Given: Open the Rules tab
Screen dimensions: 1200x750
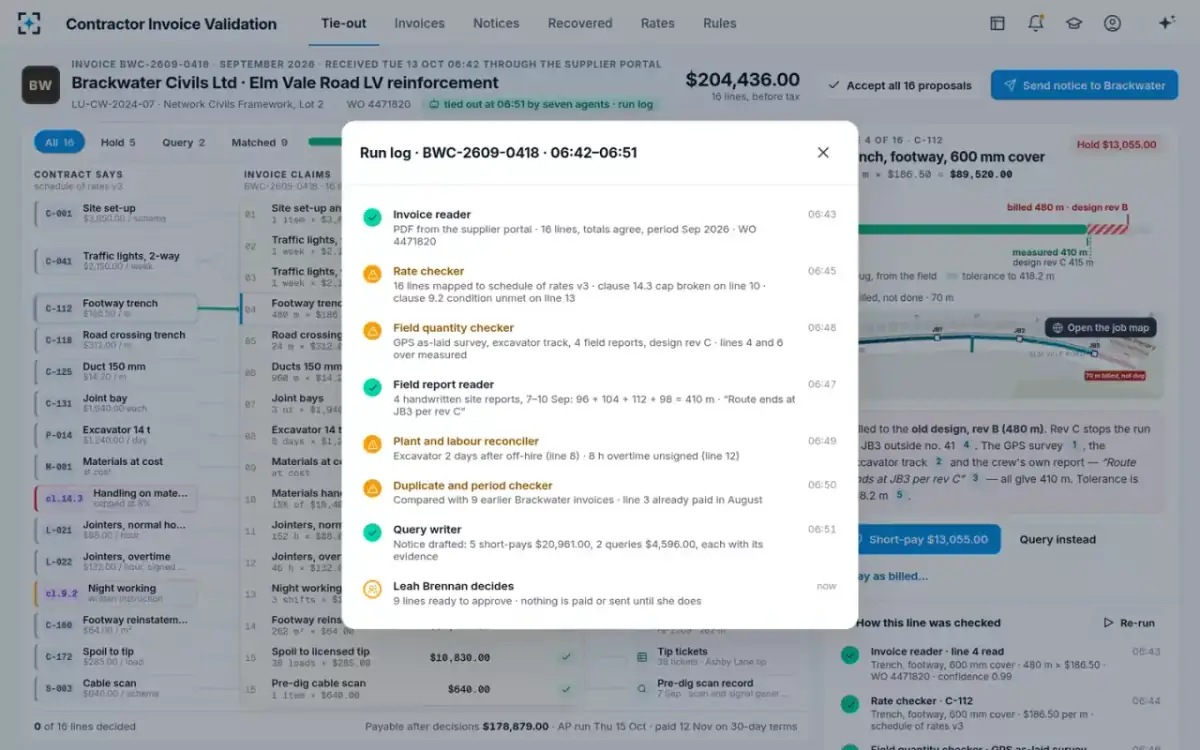Looking at the screenshot, I should tap(720, 23).
